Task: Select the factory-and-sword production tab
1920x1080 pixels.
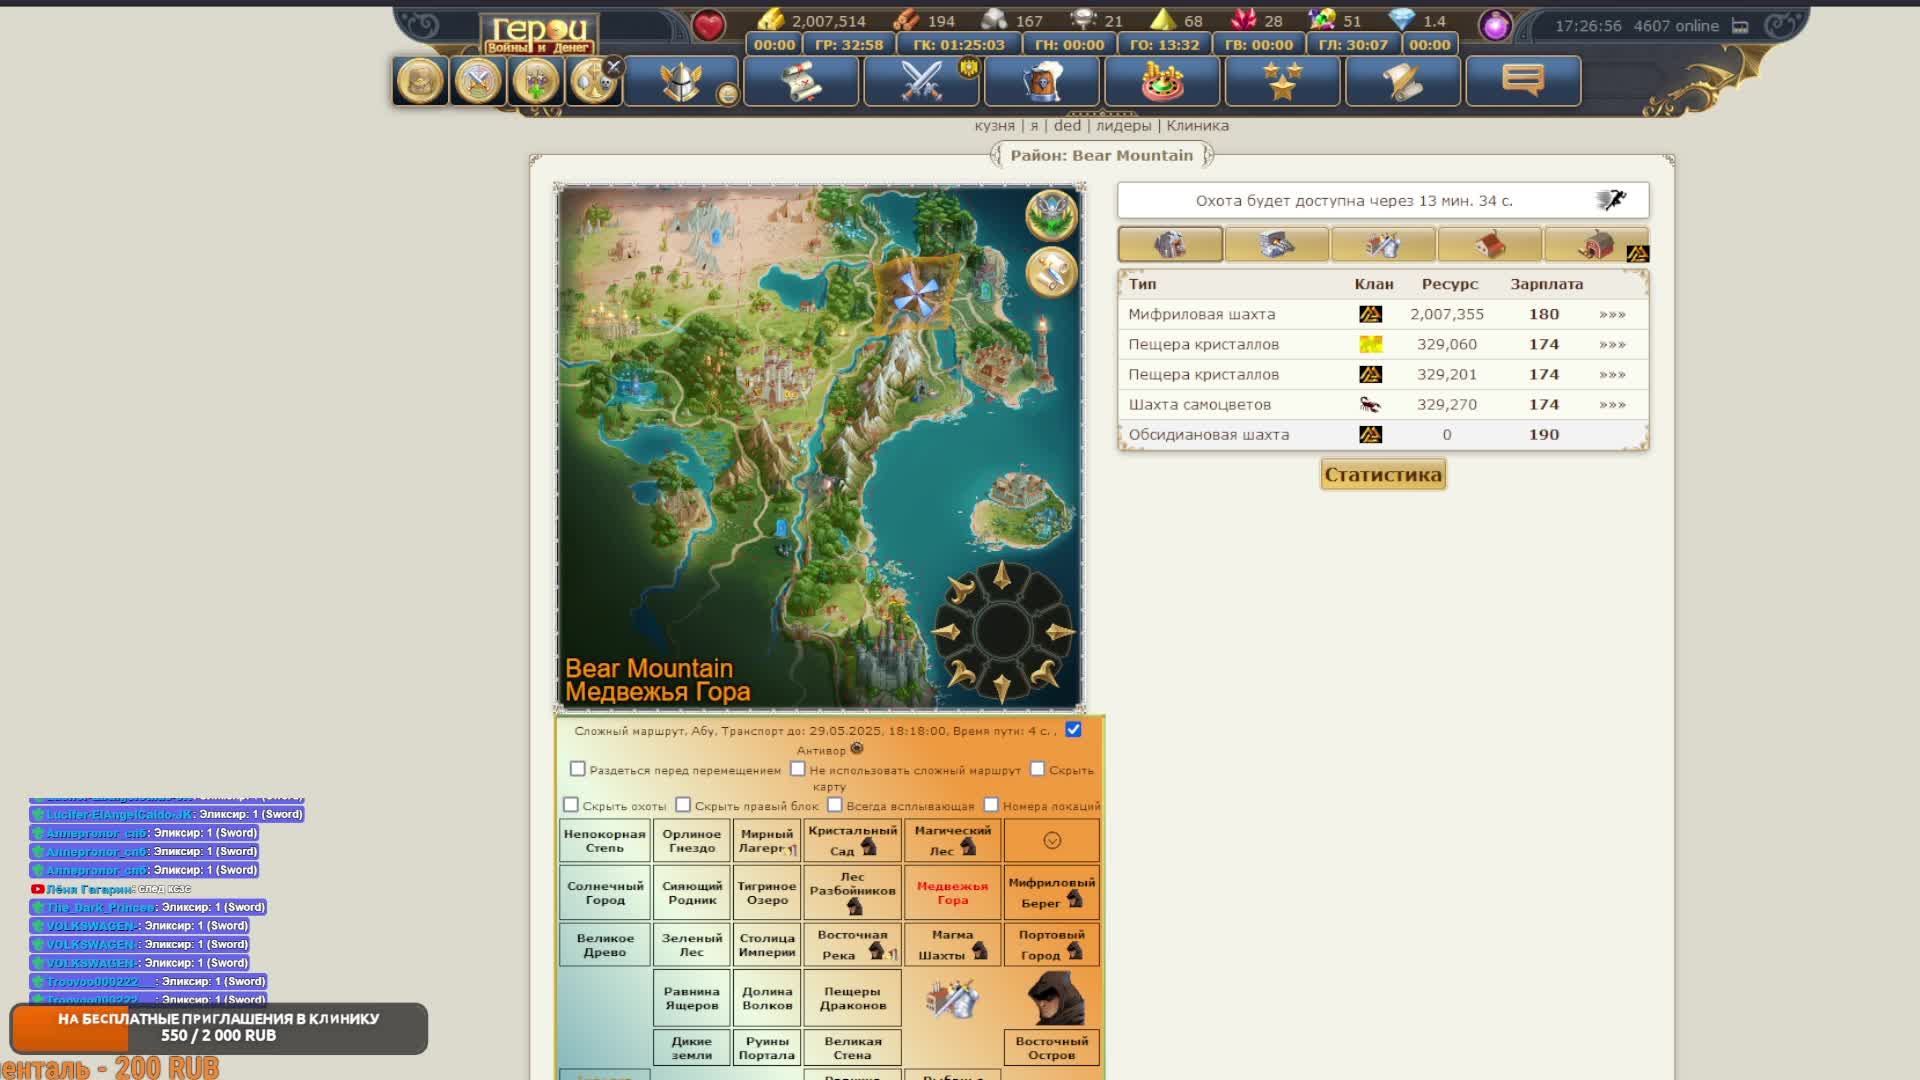Action: pyautogui.click(x=1384, y=244)
